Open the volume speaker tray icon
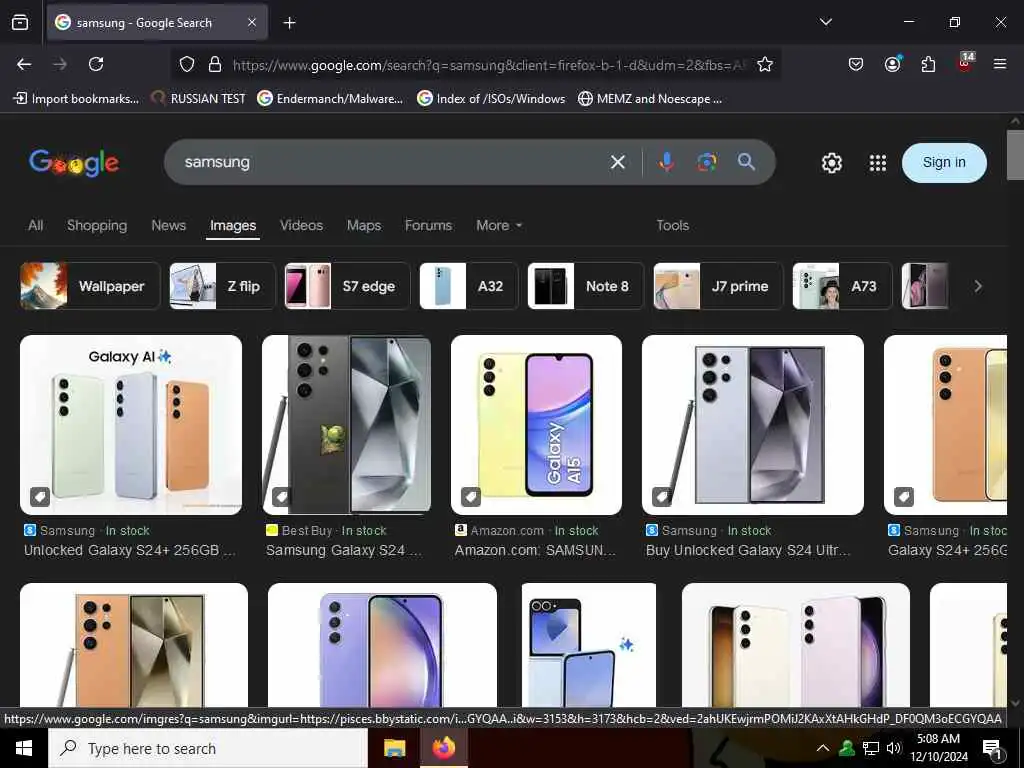The image size is (1024, 768). point(893,748)
